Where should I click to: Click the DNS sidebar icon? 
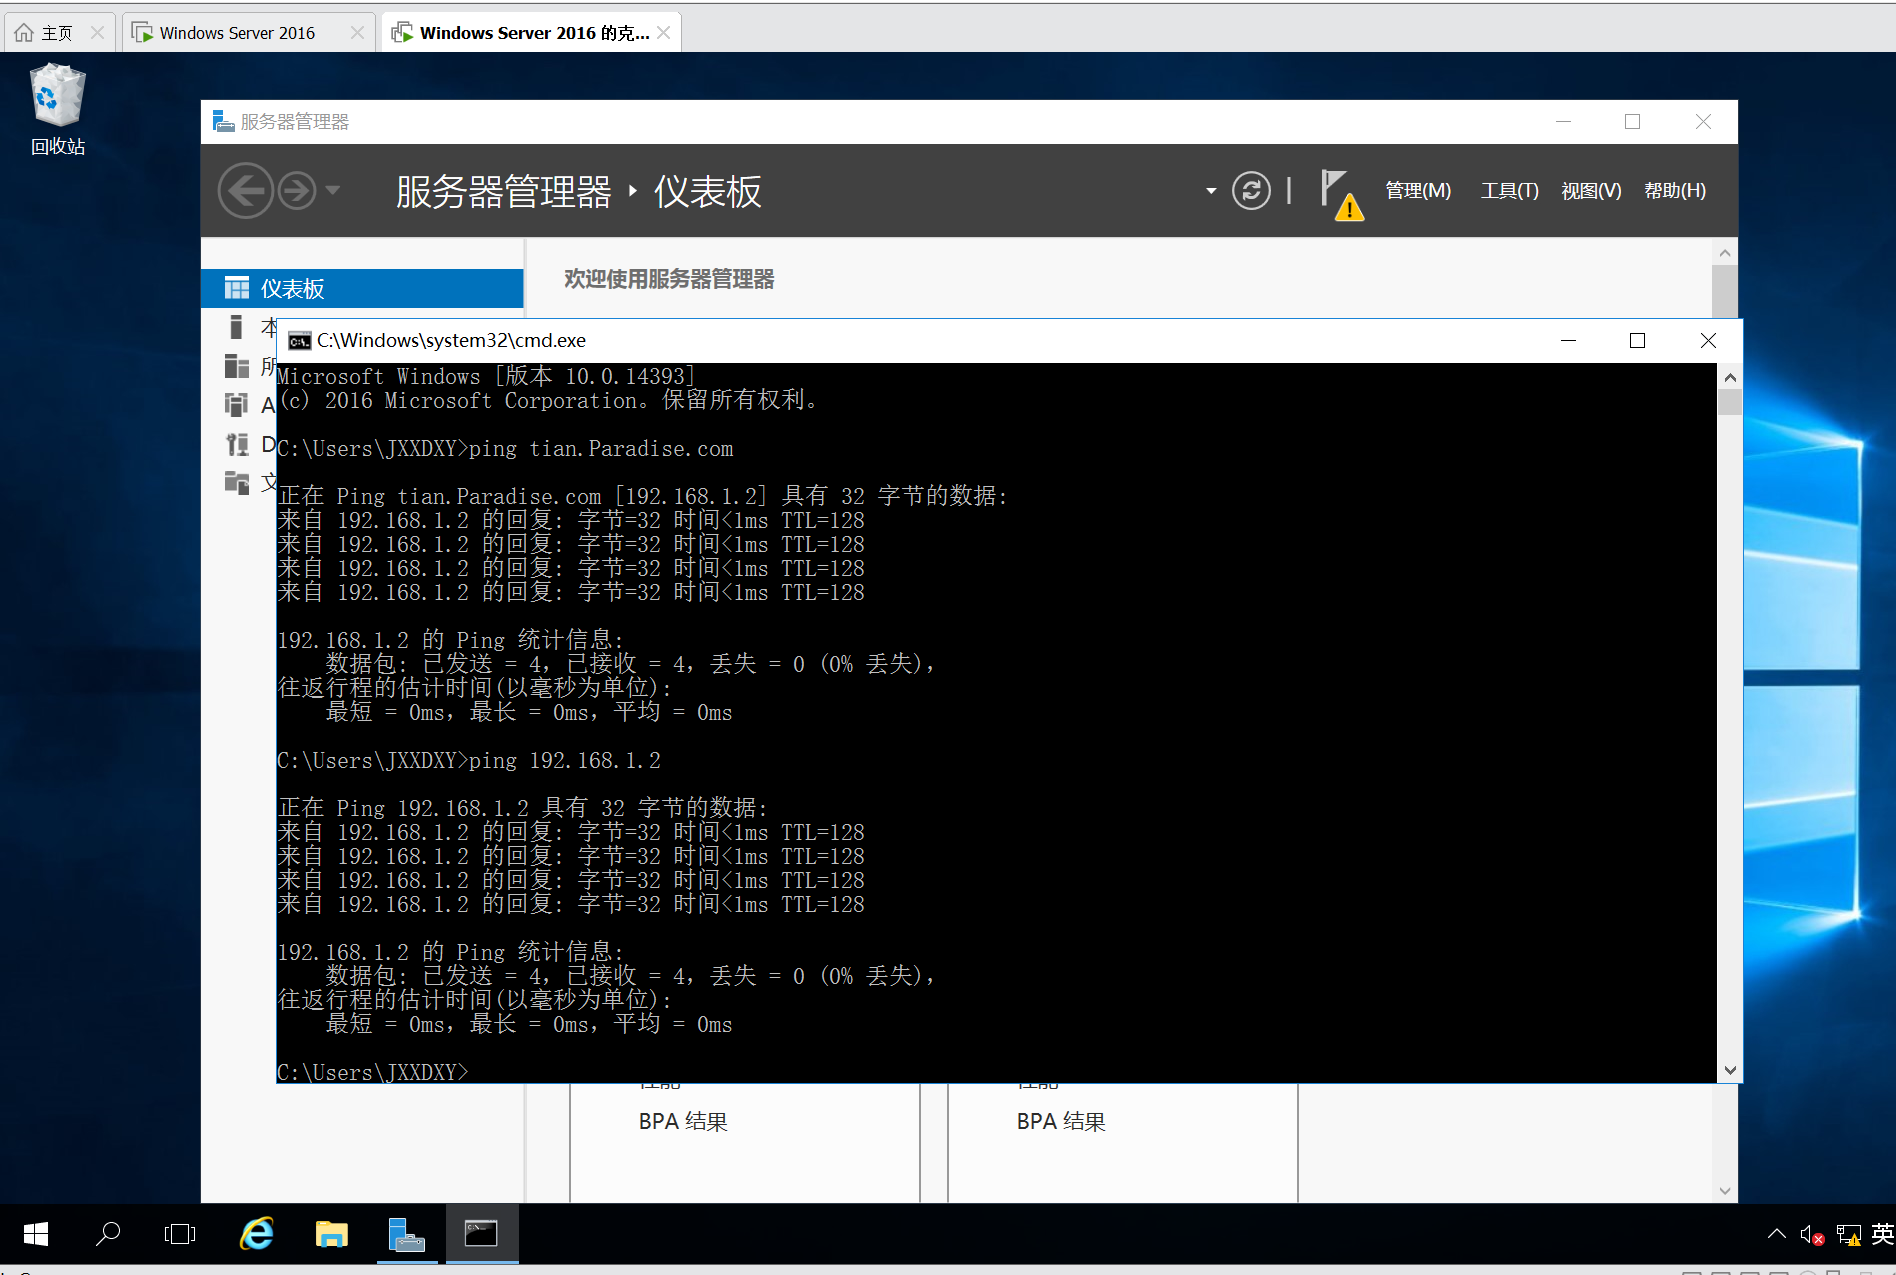(x=237, y=444)
